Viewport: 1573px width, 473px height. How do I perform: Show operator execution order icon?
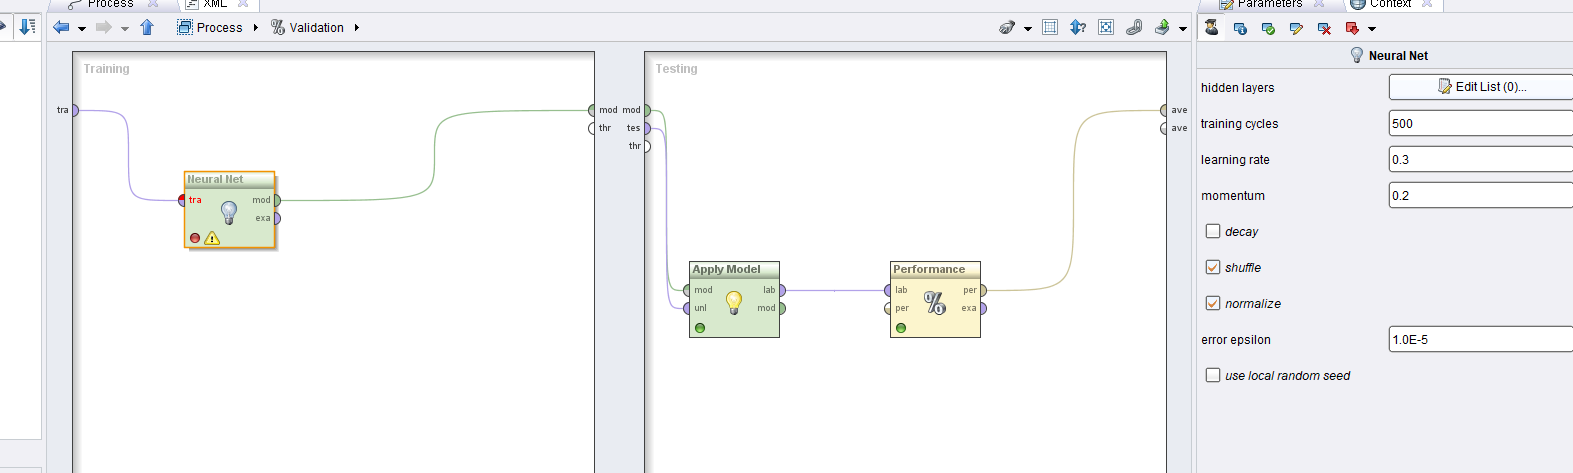[x=1078, y=27]
